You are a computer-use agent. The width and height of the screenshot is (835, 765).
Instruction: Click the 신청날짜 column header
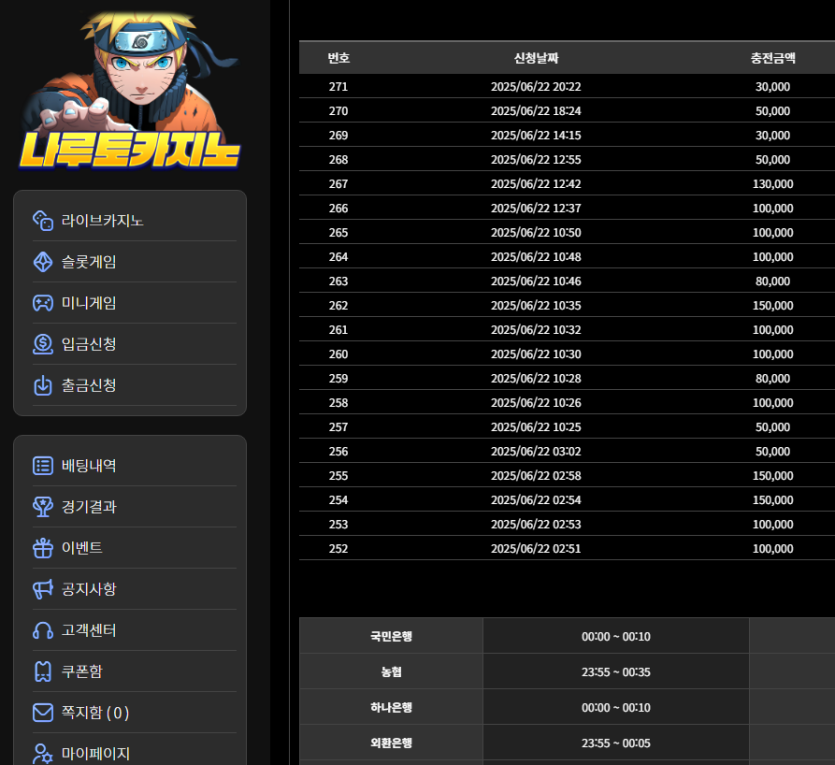(x=536, y=58)
